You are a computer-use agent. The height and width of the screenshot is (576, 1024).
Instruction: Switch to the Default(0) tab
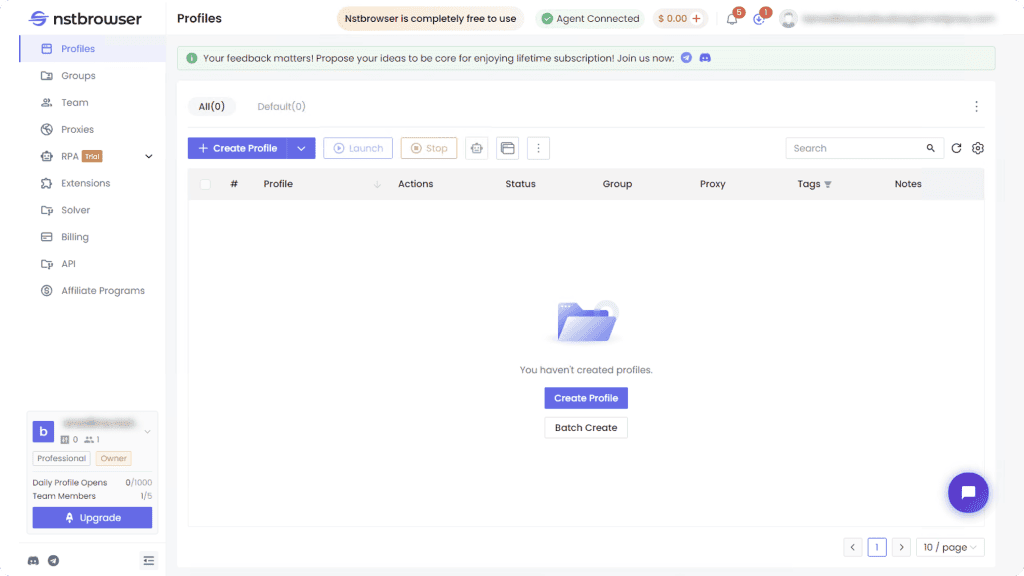pyautogui.click(x=281, y=106)
